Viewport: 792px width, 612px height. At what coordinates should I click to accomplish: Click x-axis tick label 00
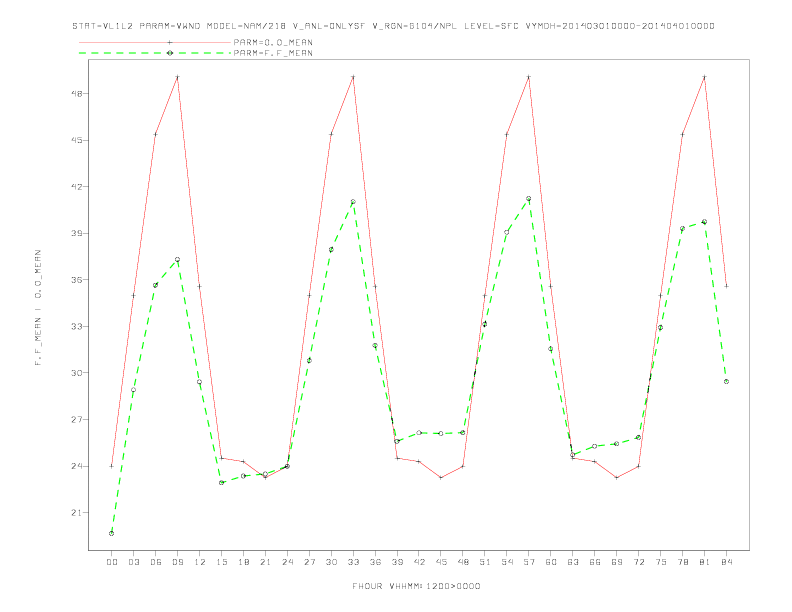click(112, 562)
